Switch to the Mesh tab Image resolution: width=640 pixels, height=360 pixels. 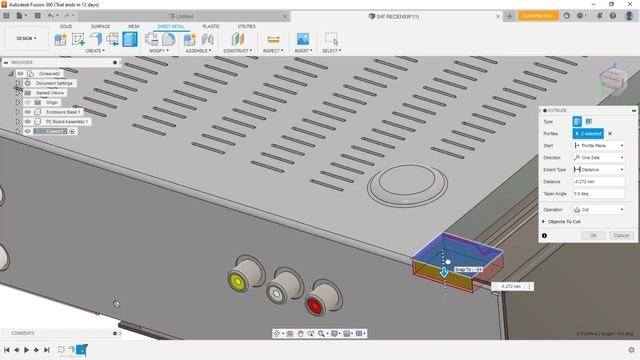[x=134, y=26]
